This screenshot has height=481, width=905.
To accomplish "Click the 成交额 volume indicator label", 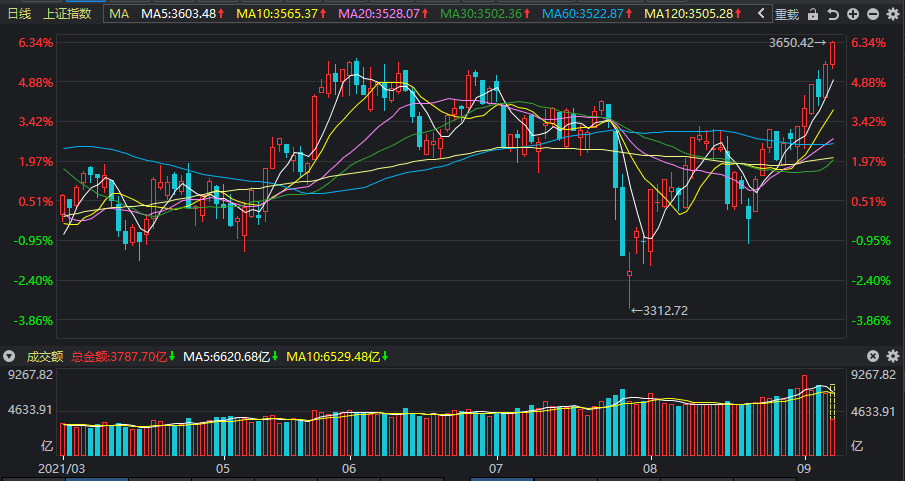I will pyautogui.click(x=44, y=356).
